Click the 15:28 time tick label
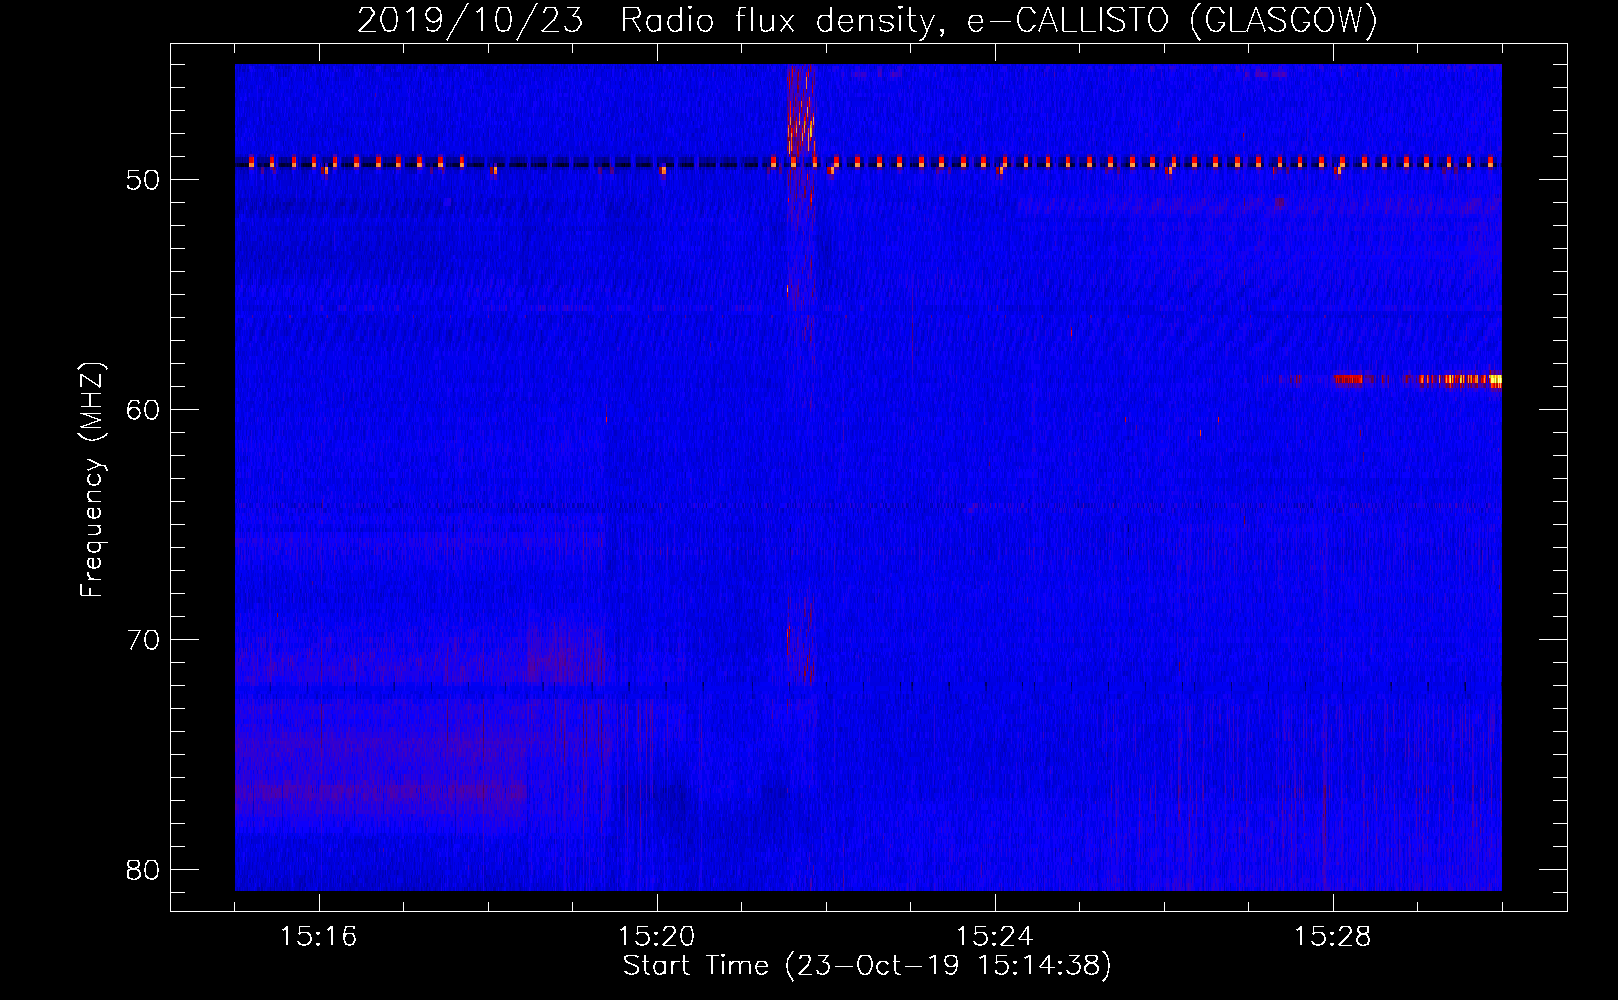The image size is (1618, 1000). pyautogui.click(x=1333, y=937)
